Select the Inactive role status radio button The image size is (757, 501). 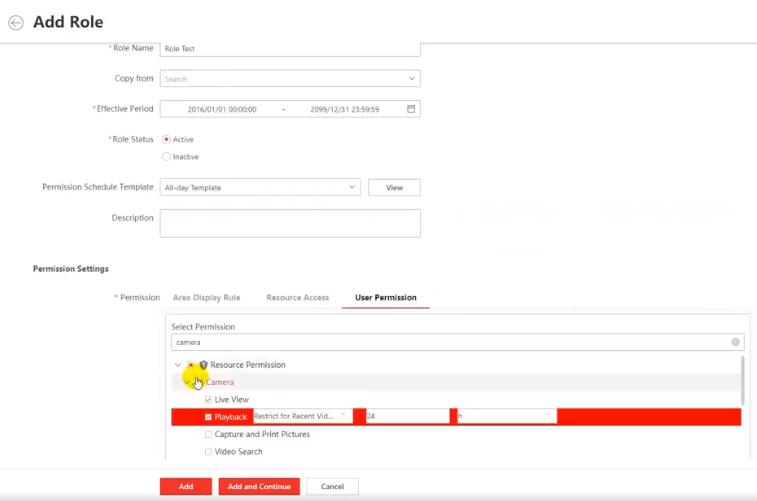(x=167, y=156)
